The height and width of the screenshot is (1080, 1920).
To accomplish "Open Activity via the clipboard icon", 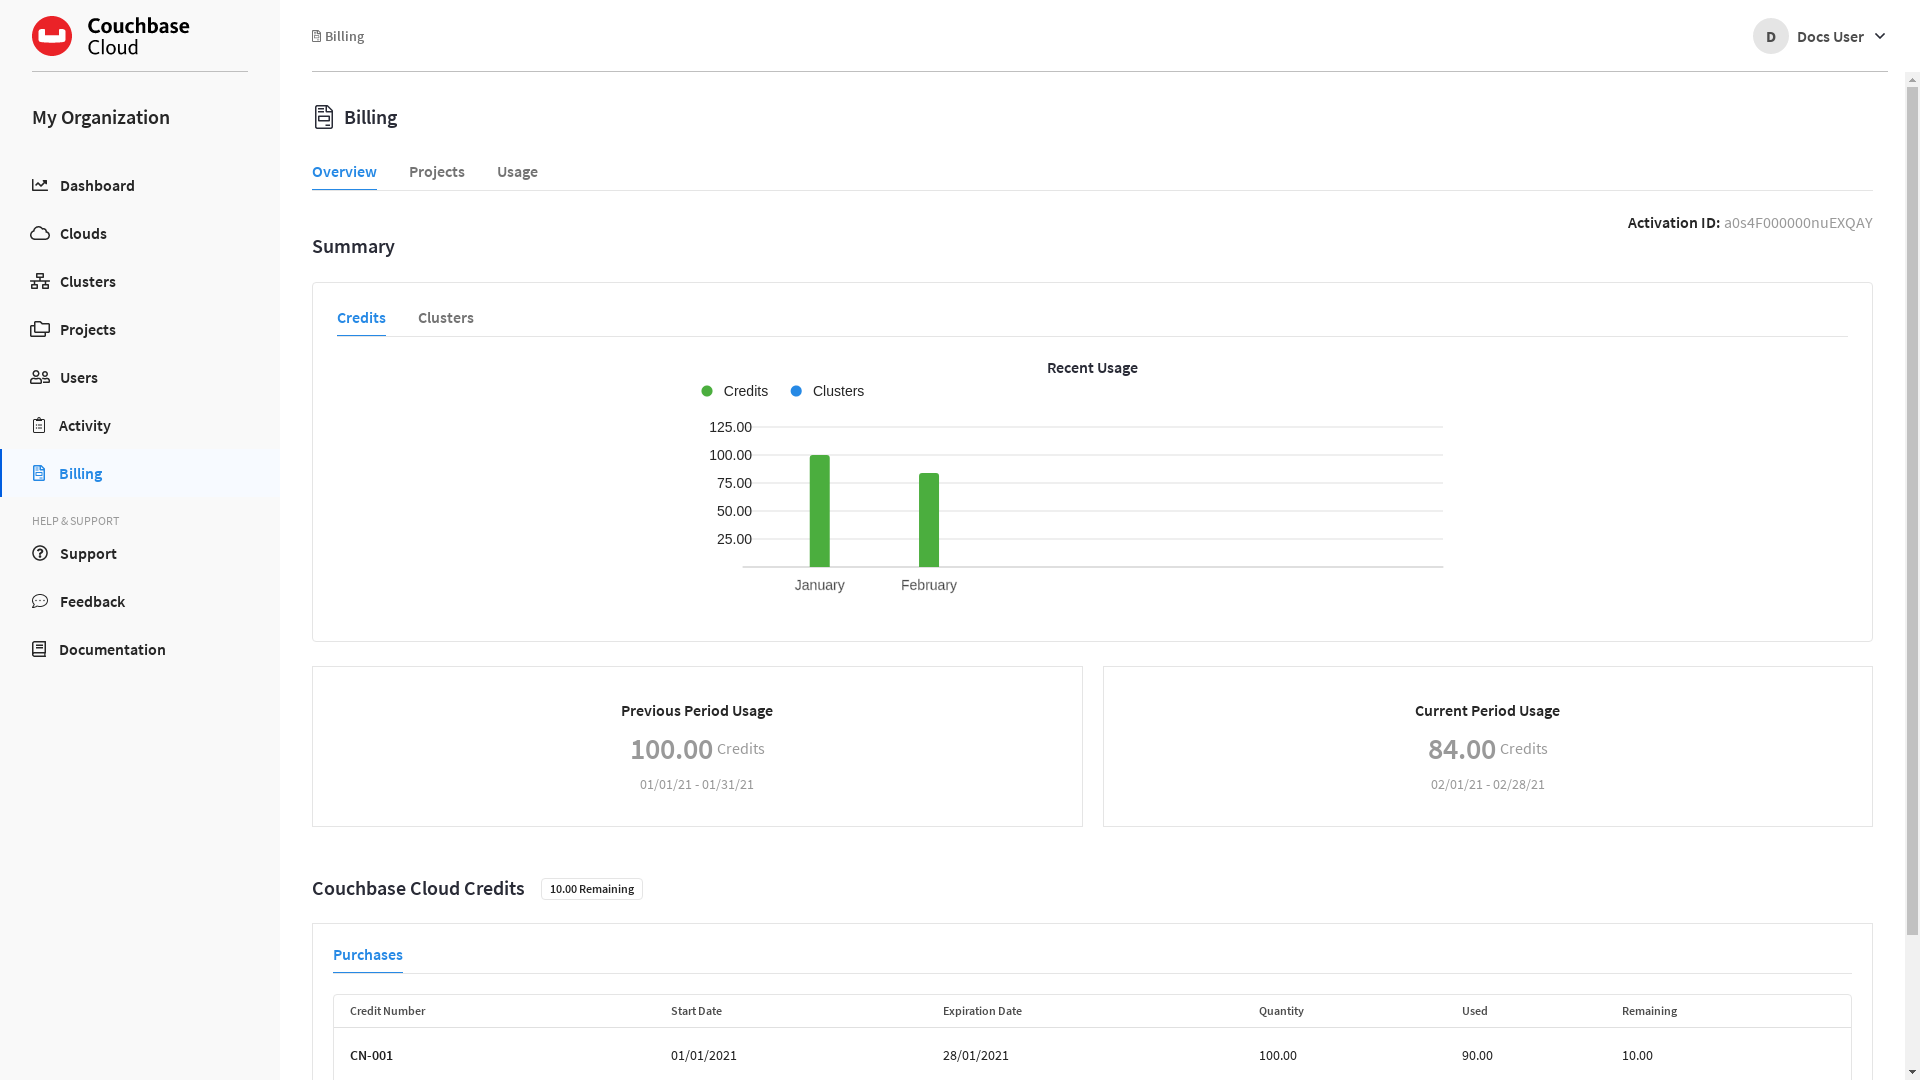I will pyautogui.click(x=40, y=425).
